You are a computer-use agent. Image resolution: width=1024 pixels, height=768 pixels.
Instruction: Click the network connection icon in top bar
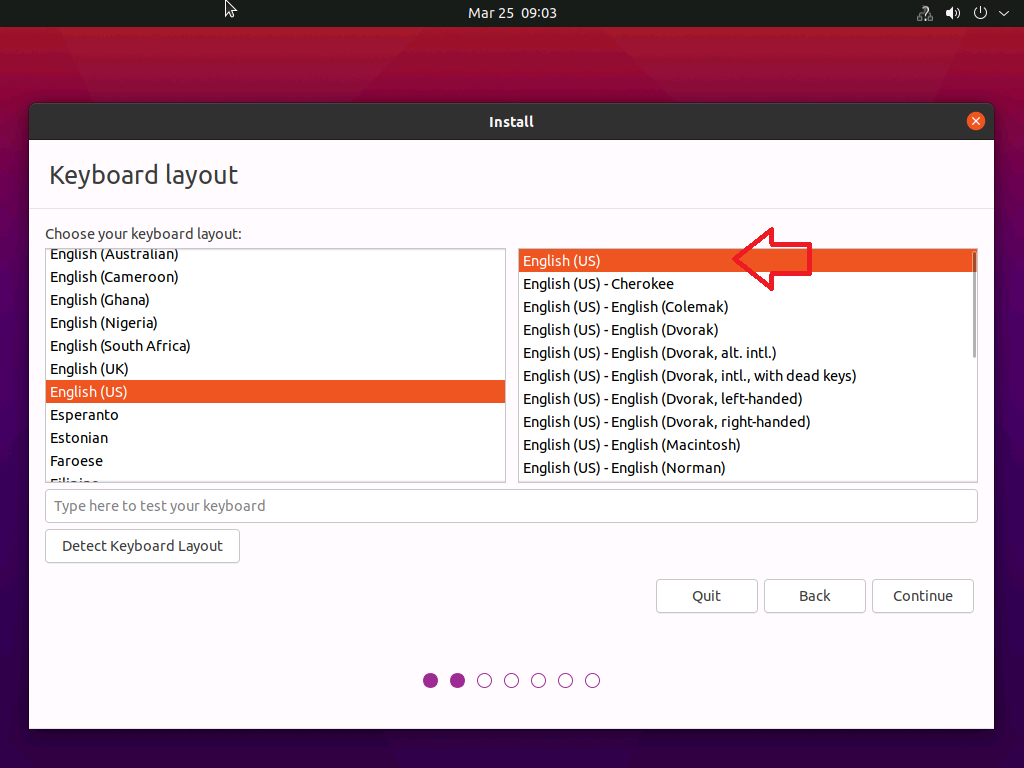pos(924,13)
